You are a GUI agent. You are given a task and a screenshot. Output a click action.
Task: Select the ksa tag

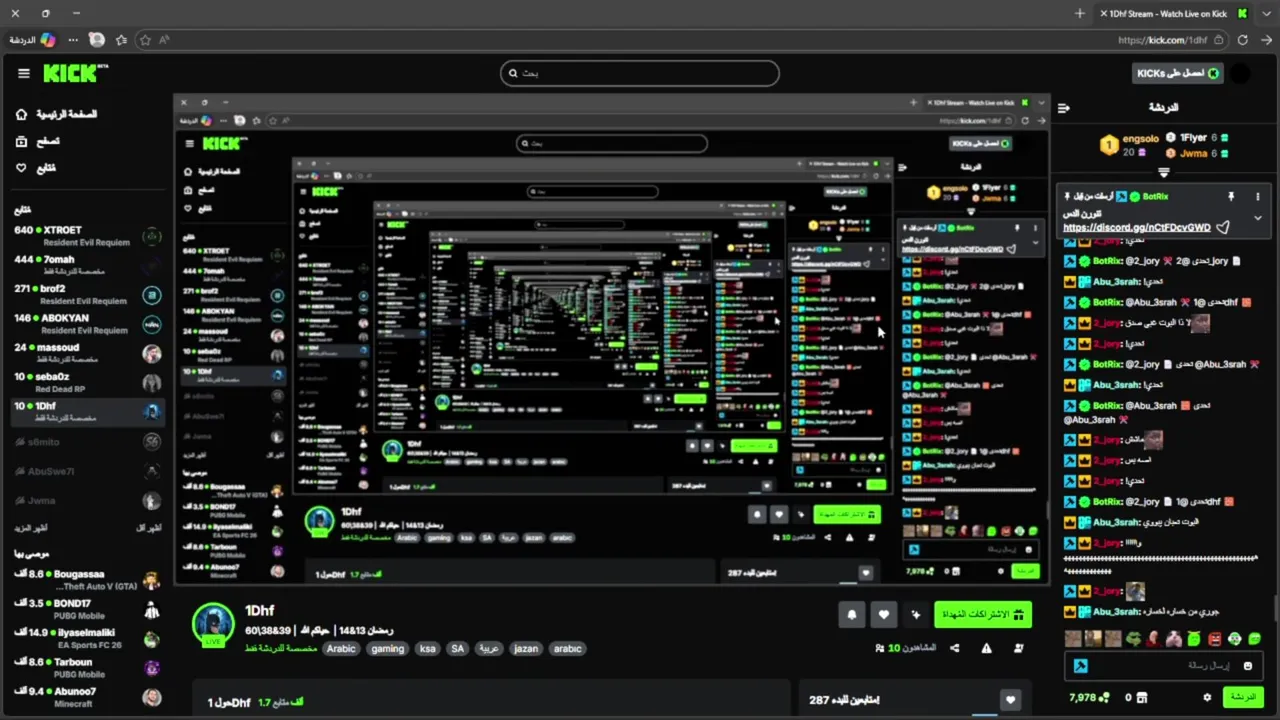(x=428, y=648)
